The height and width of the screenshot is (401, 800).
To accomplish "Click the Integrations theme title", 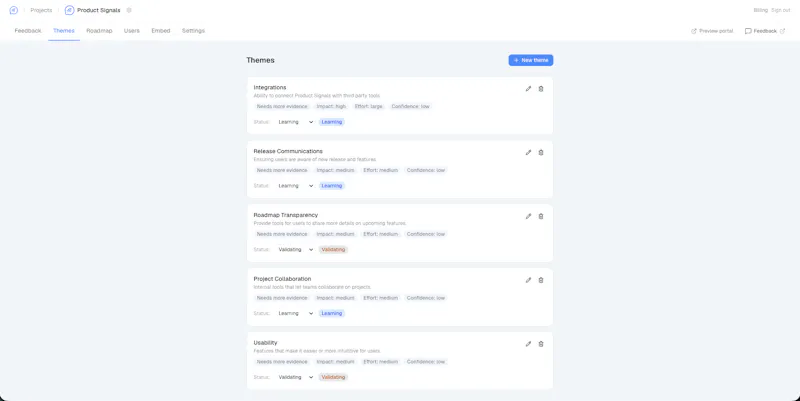I will click(270, 87).
